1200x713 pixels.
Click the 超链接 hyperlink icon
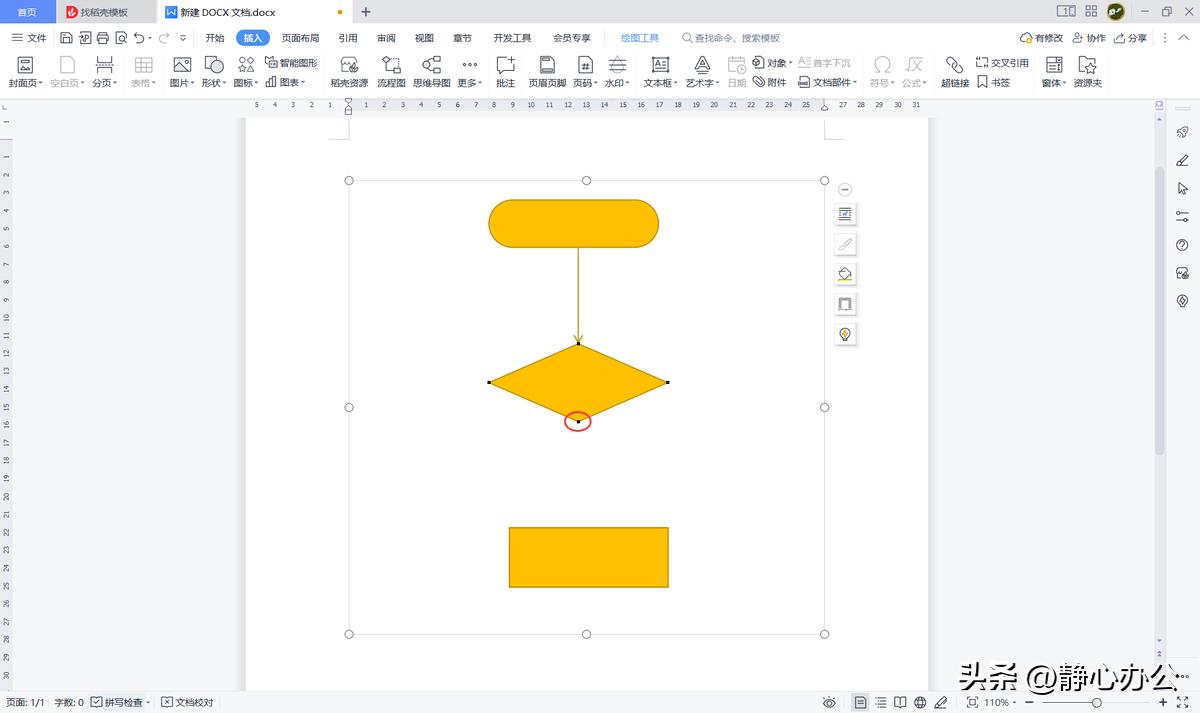954,71
